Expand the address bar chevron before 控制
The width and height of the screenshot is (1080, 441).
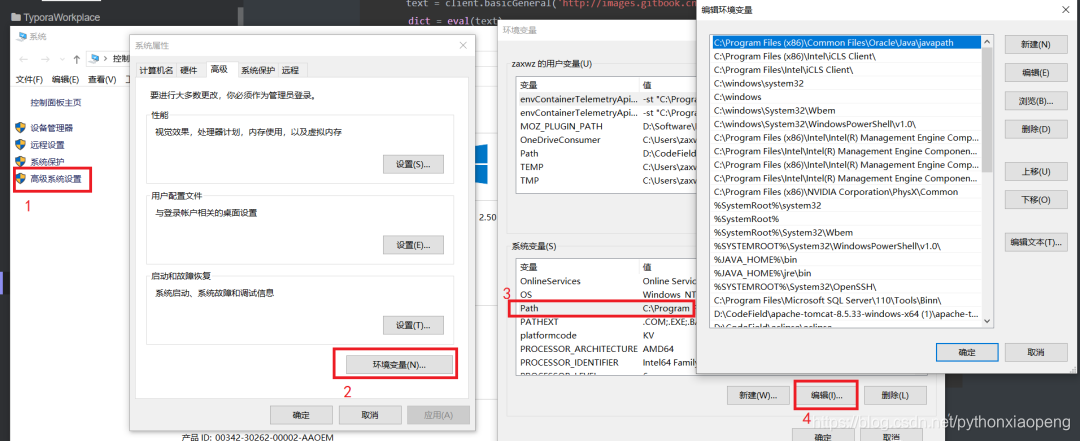106,59
